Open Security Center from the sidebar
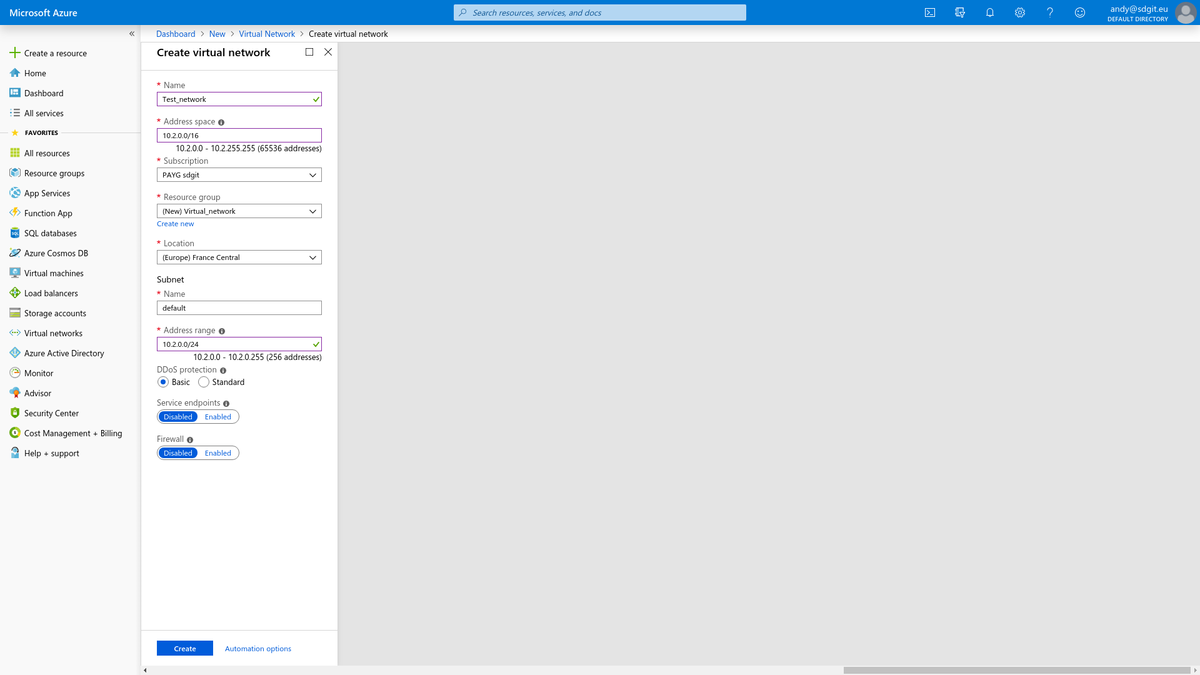 pos(50,412)
